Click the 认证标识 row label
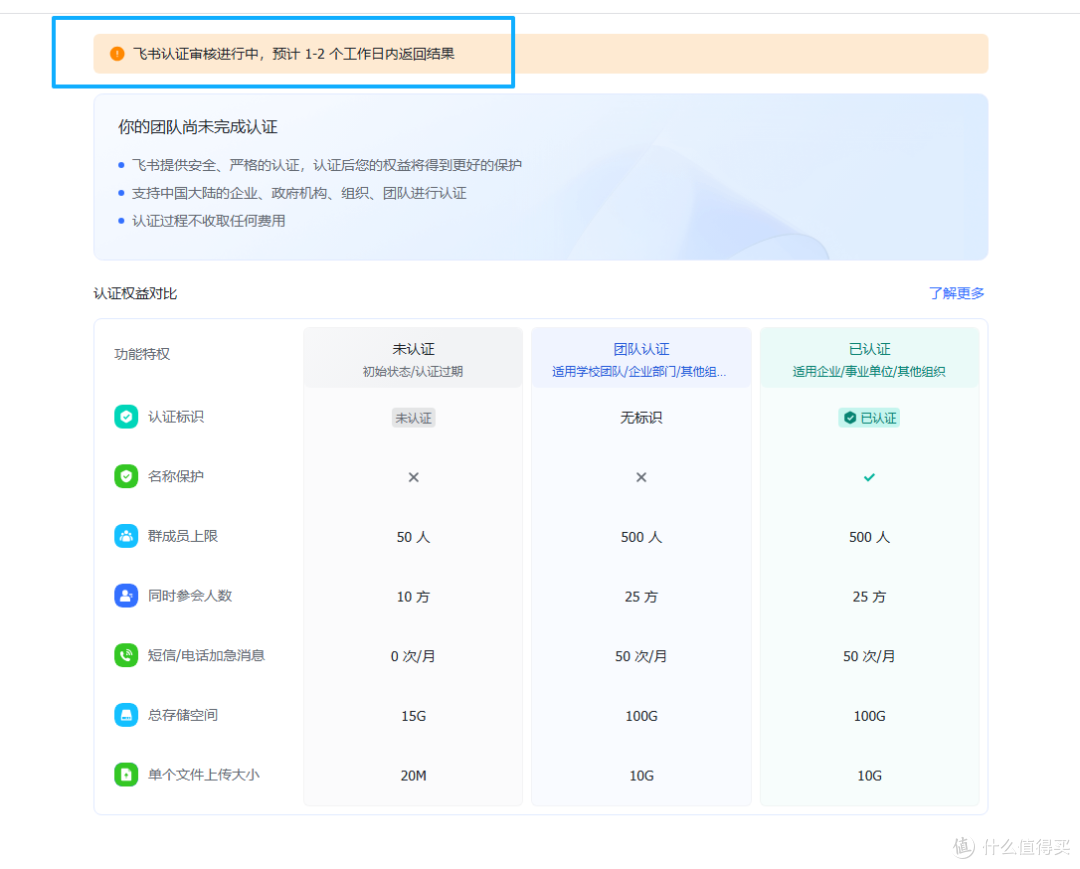Viewport: 1080px width, 869px height. pyautogui.click(x=176, y=417)
